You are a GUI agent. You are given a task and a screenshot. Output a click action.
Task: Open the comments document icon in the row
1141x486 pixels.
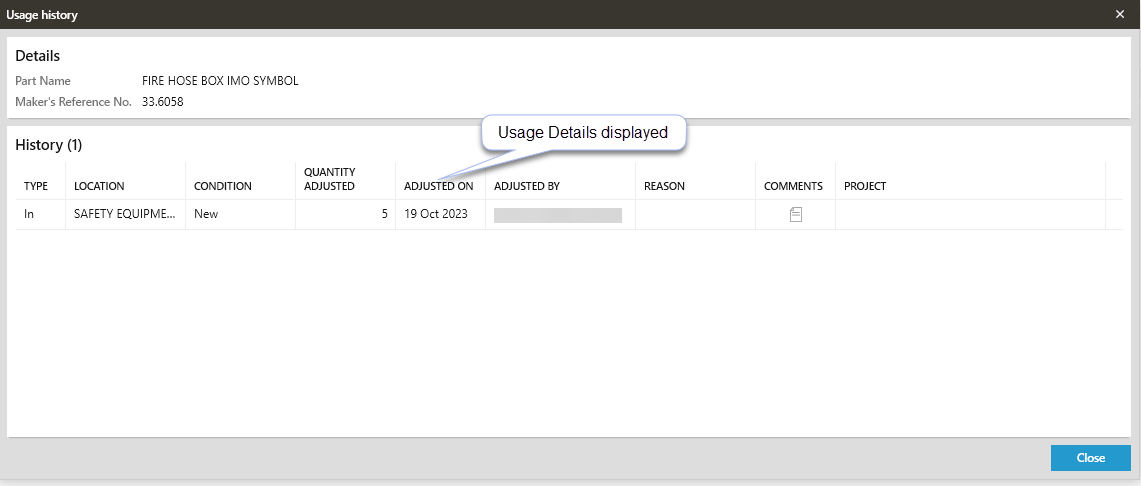coord(796,214)
